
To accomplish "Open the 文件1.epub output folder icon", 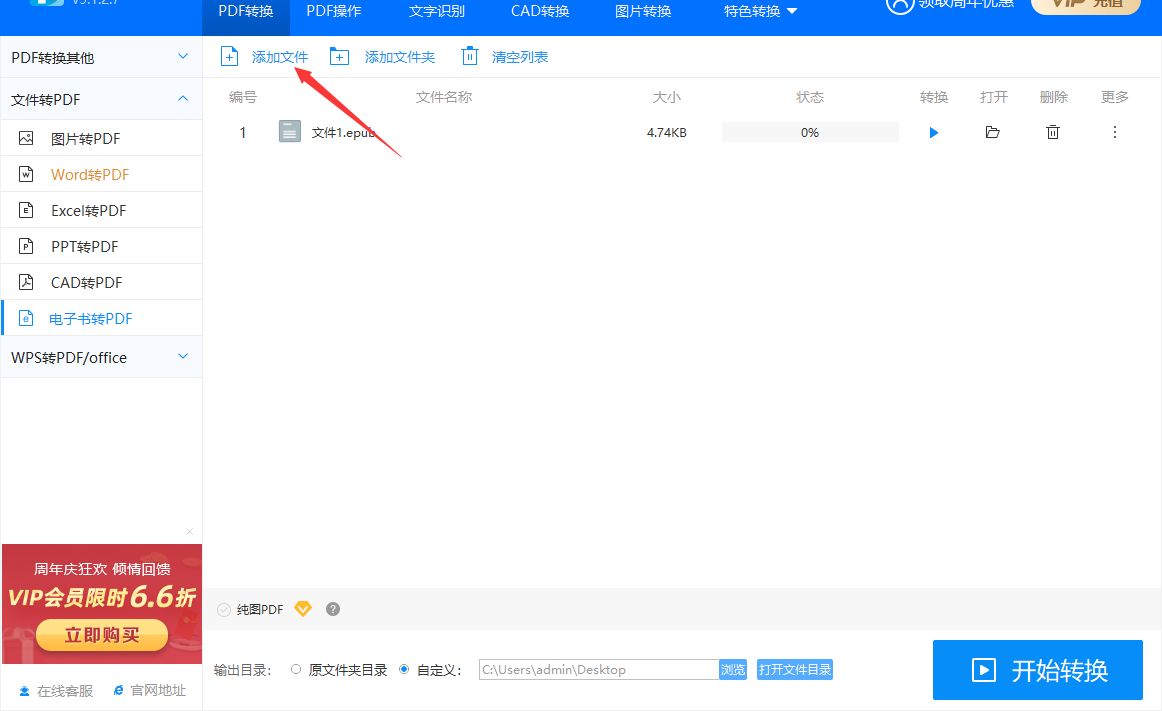I will [993, 133].
